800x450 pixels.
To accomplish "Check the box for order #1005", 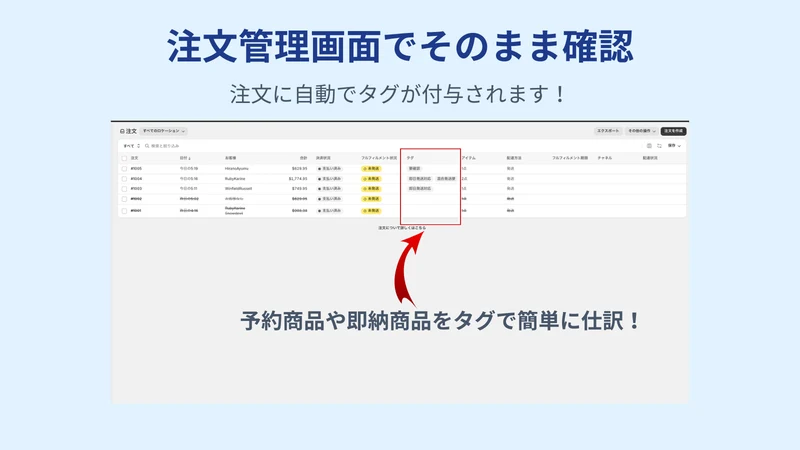I will pyautogui.click(x=124, y=168).
